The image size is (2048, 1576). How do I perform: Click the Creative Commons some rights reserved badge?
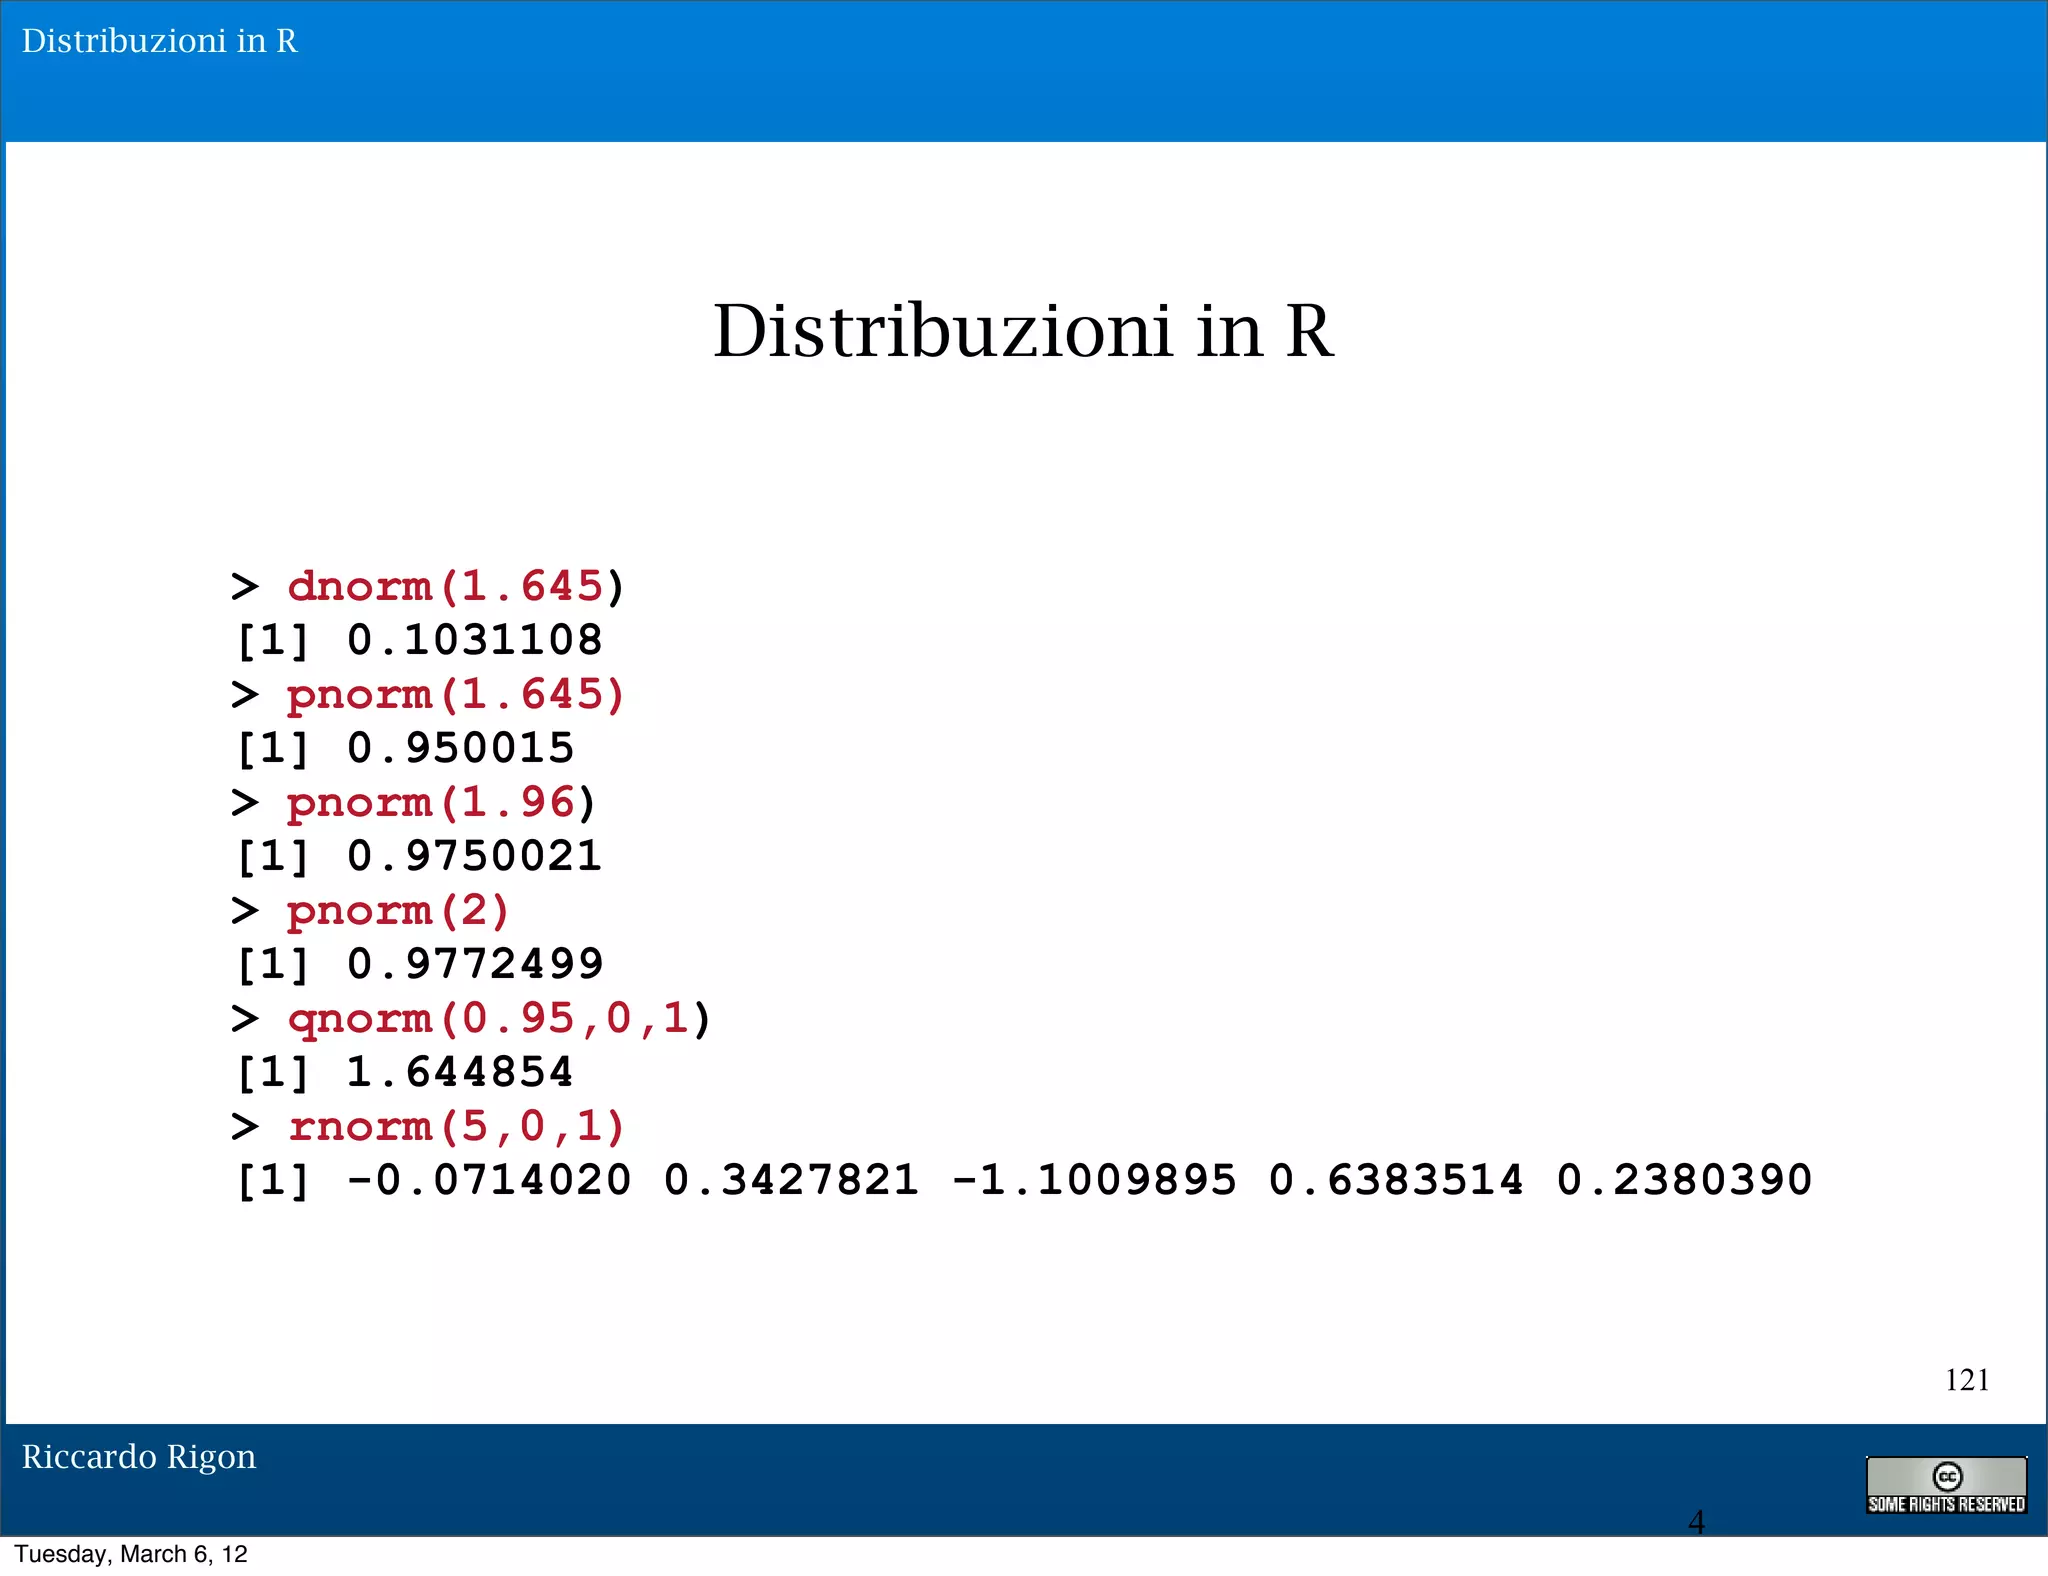[x=1946, y=1485]
